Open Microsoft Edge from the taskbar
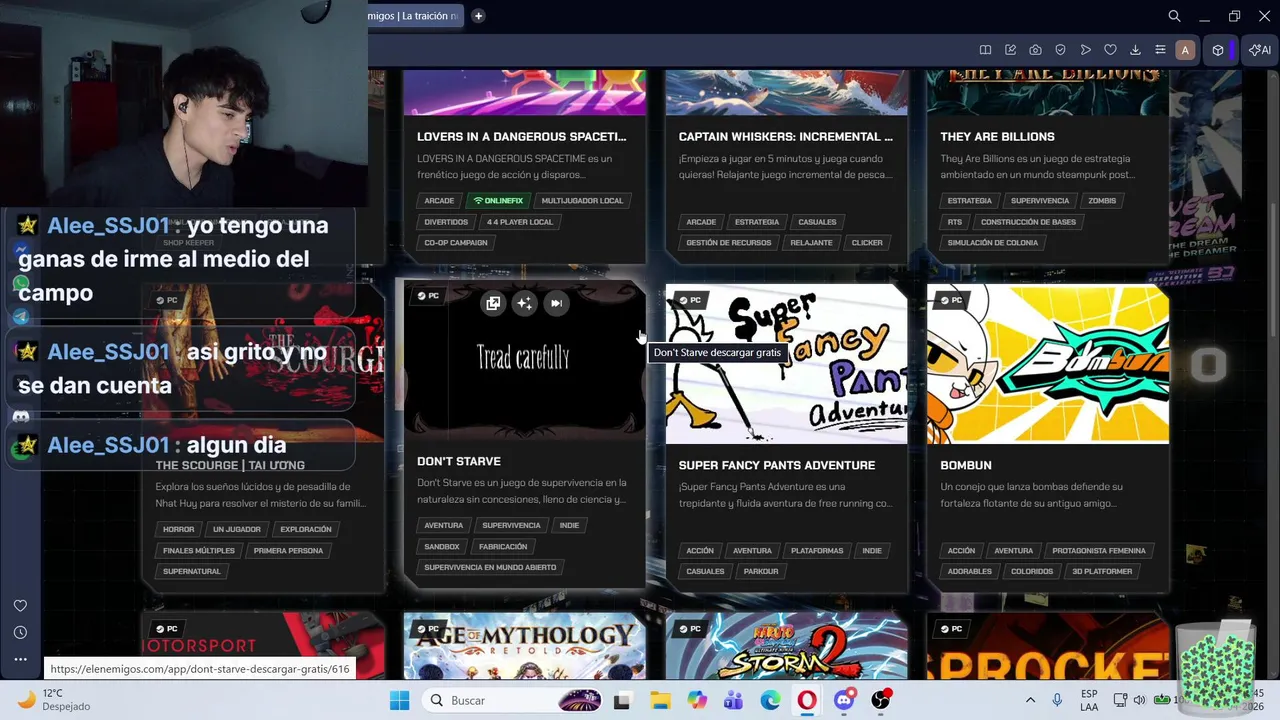This screenshot has height=720, width=1280. click(x=770, y=700)
